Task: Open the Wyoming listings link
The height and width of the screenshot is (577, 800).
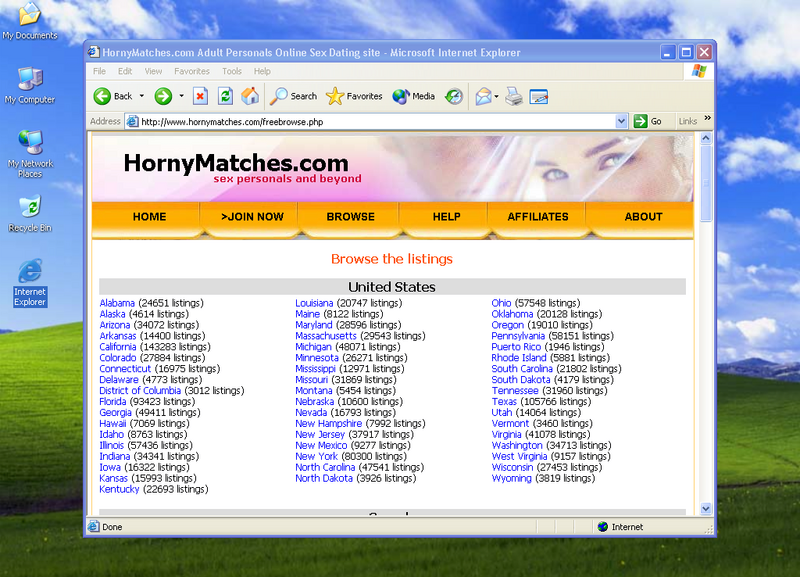Action: [511, 479]
